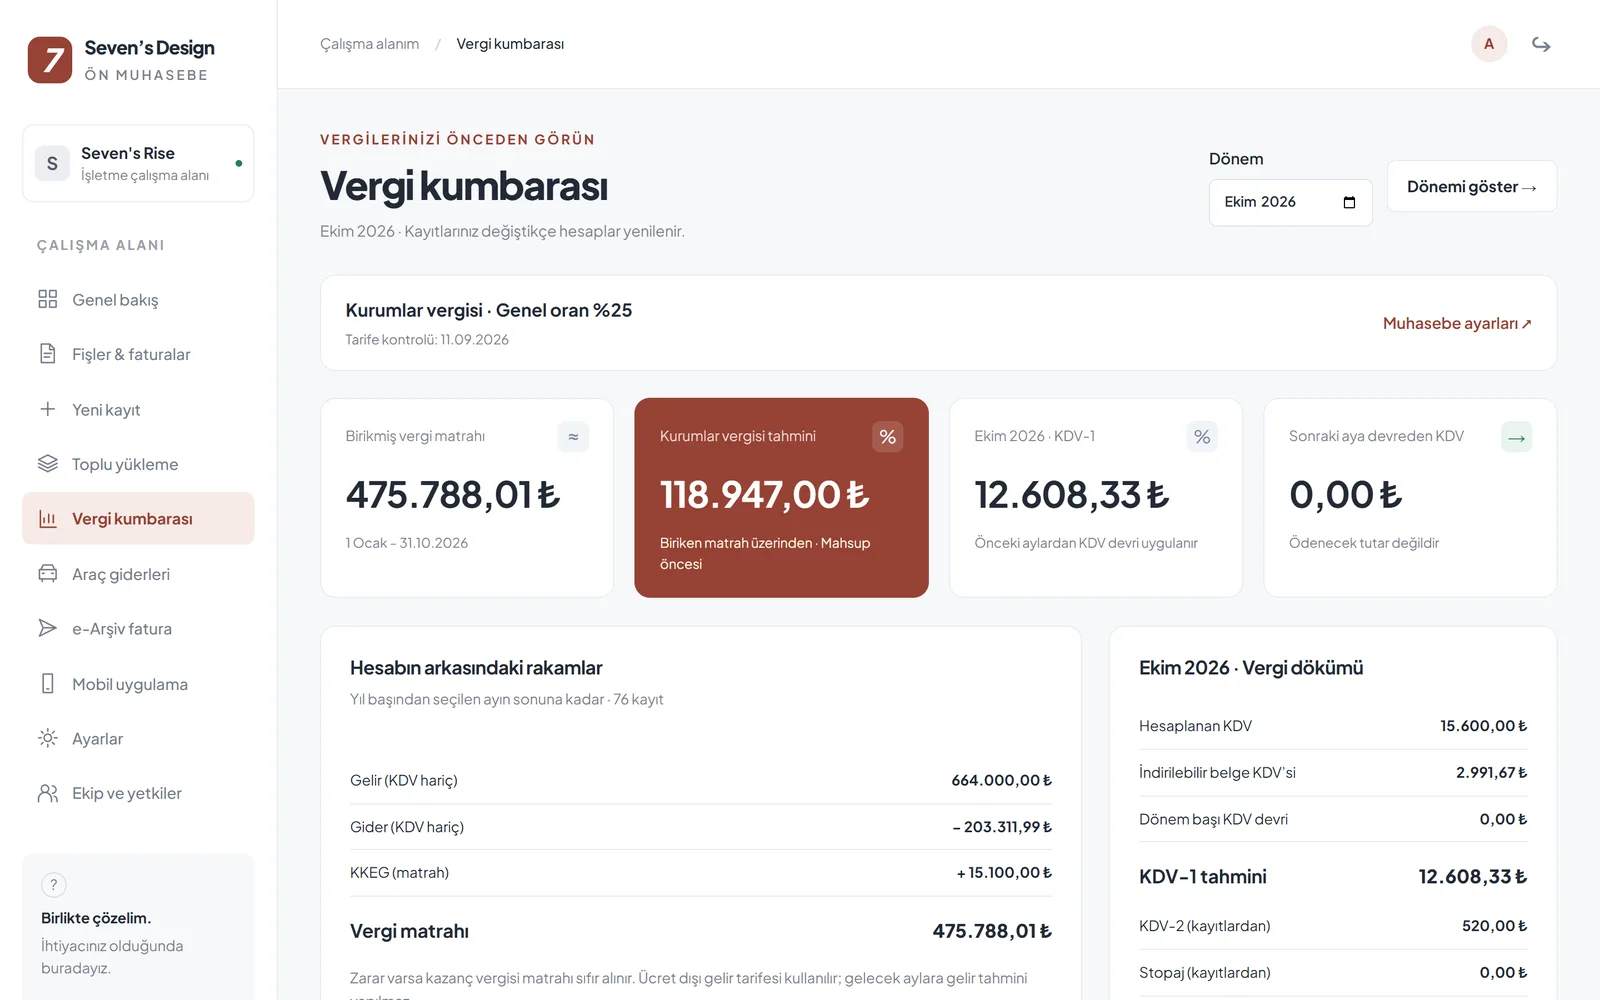Click the user avatar A

coord(1489,44)
